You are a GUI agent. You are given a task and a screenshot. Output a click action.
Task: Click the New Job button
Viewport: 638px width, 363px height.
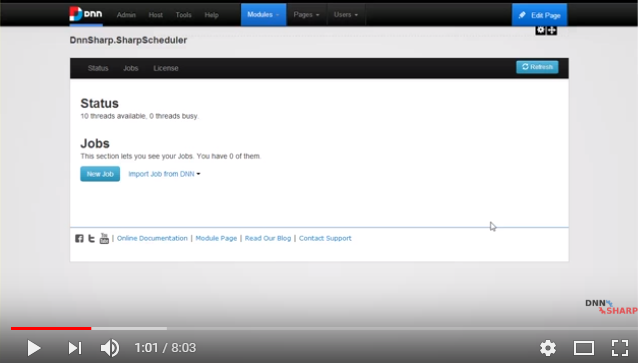(x=100, y=174)
